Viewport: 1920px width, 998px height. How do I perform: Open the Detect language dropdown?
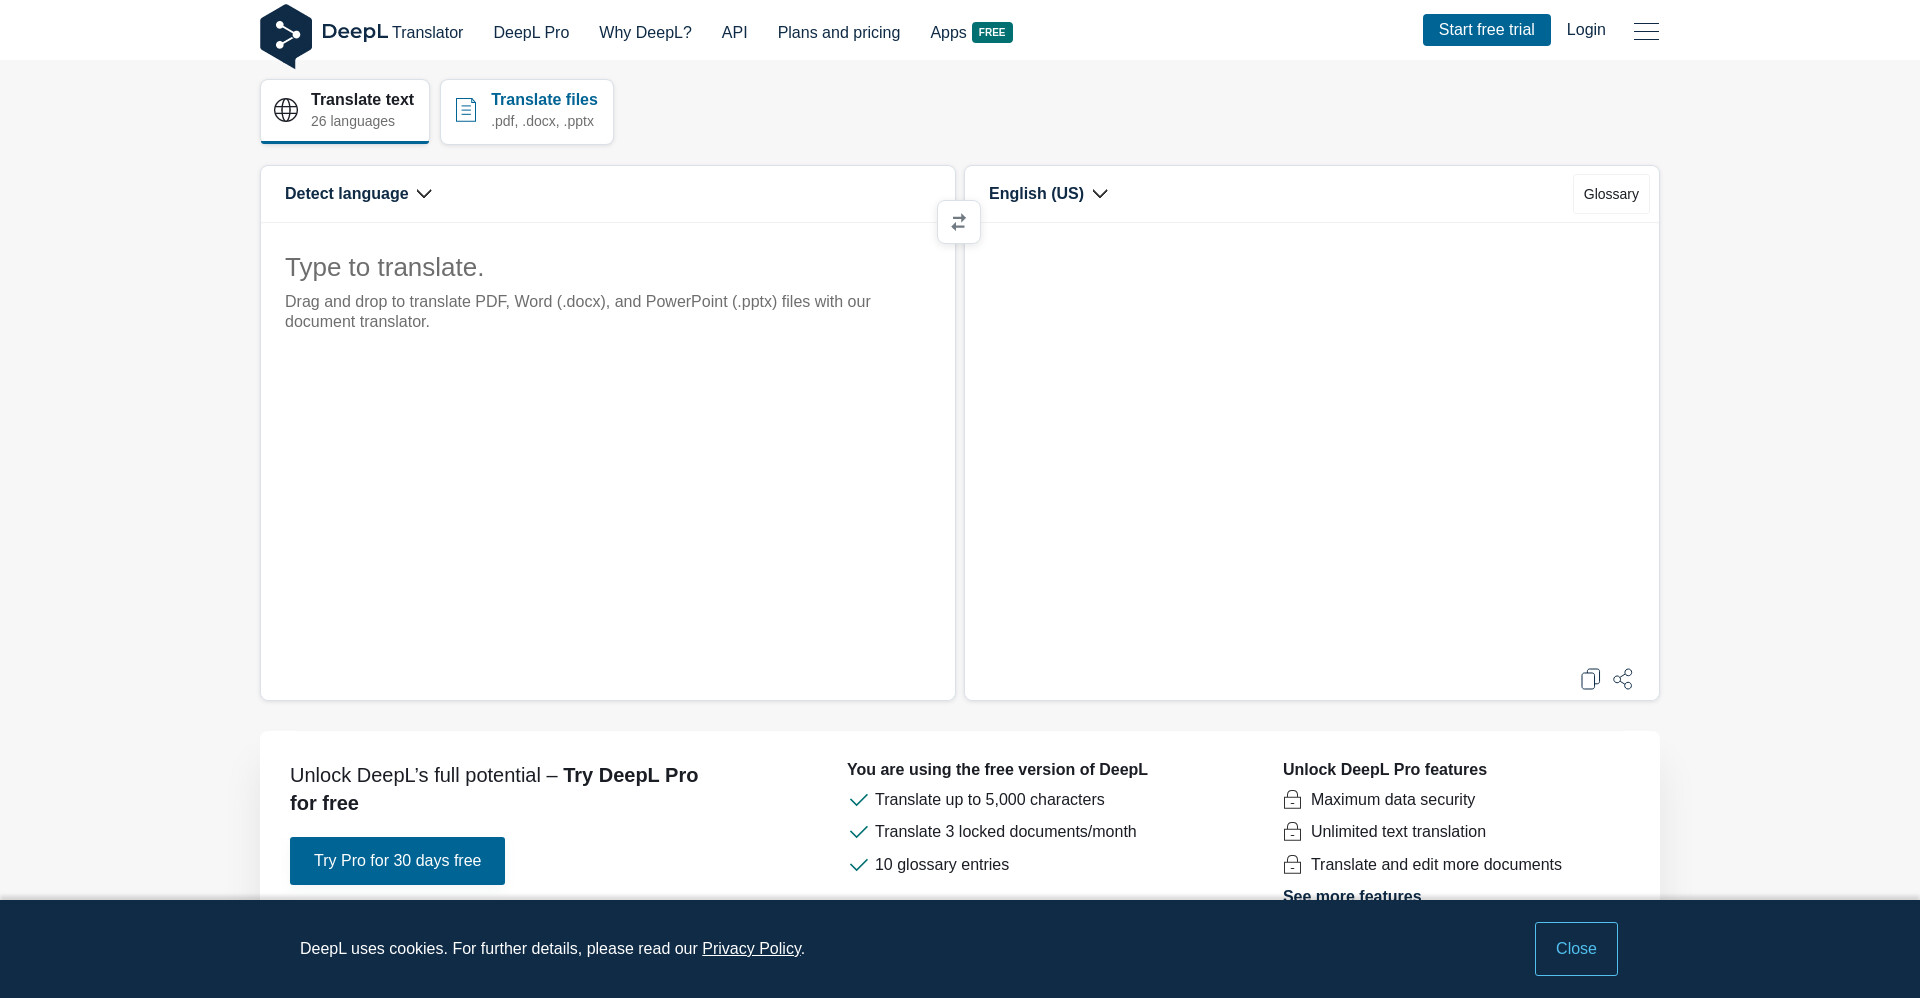tap(358, 194)
